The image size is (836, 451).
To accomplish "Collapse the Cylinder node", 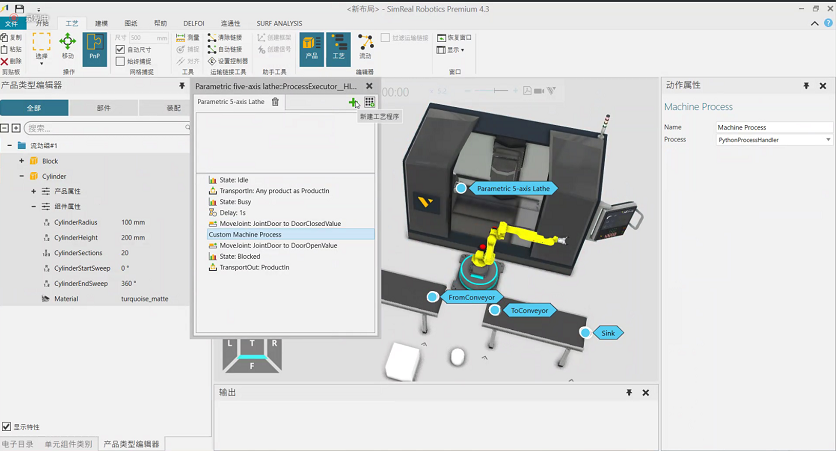I will coord(21,176).
